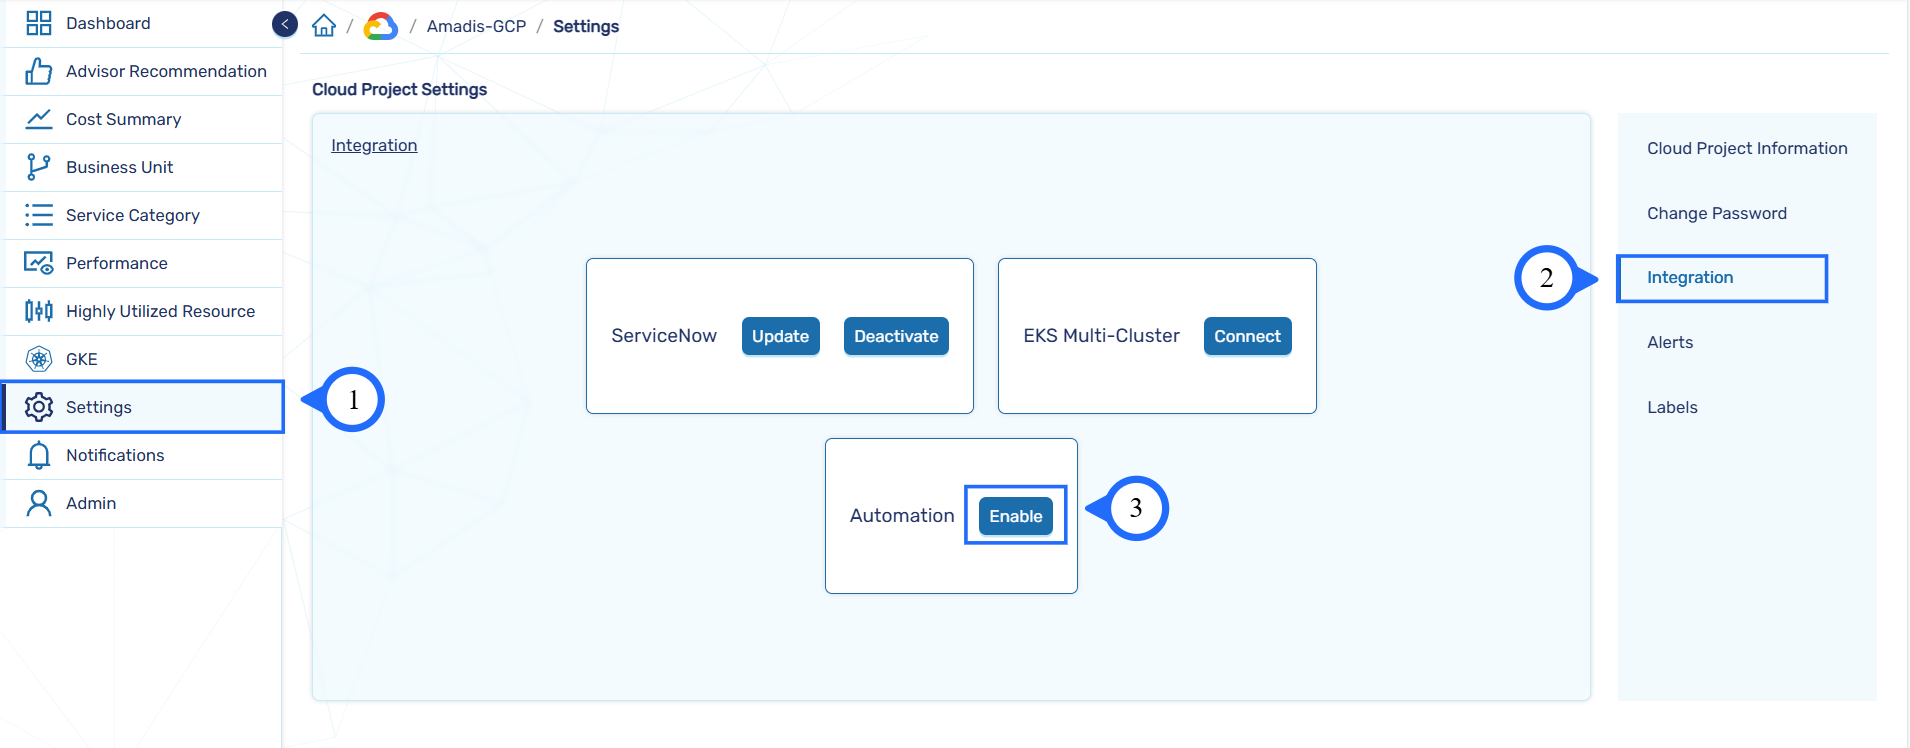The width and height of the screenshot is (1910, 748).
Task: Connect the EKS Multi-Cluster integration
Action: pos(1247,336)
